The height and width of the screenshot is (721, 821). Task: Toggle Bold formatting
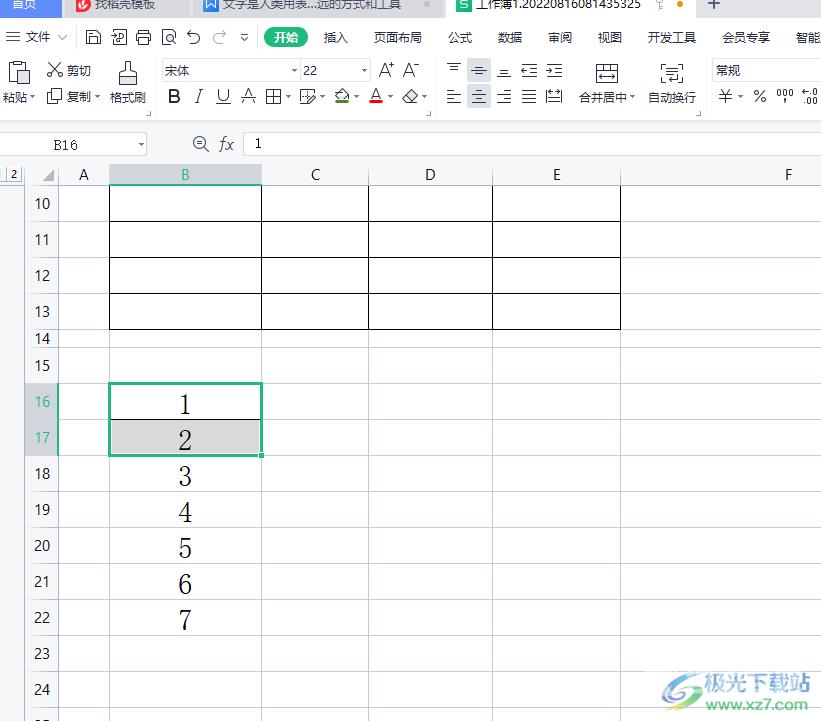174,96
